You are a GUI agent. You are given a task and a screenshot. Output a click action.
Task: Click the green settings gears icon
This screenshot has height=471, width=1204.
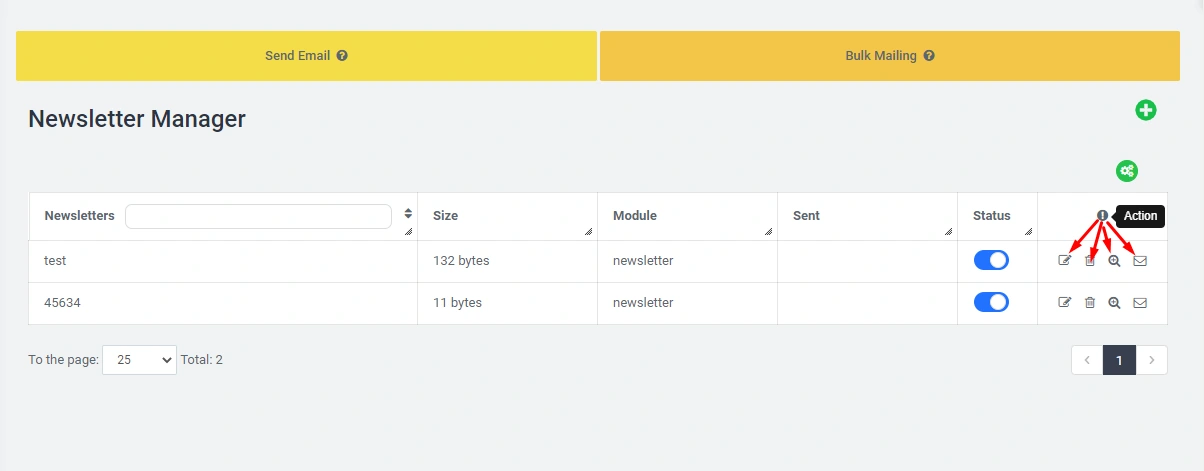[x=1127, y=171]
